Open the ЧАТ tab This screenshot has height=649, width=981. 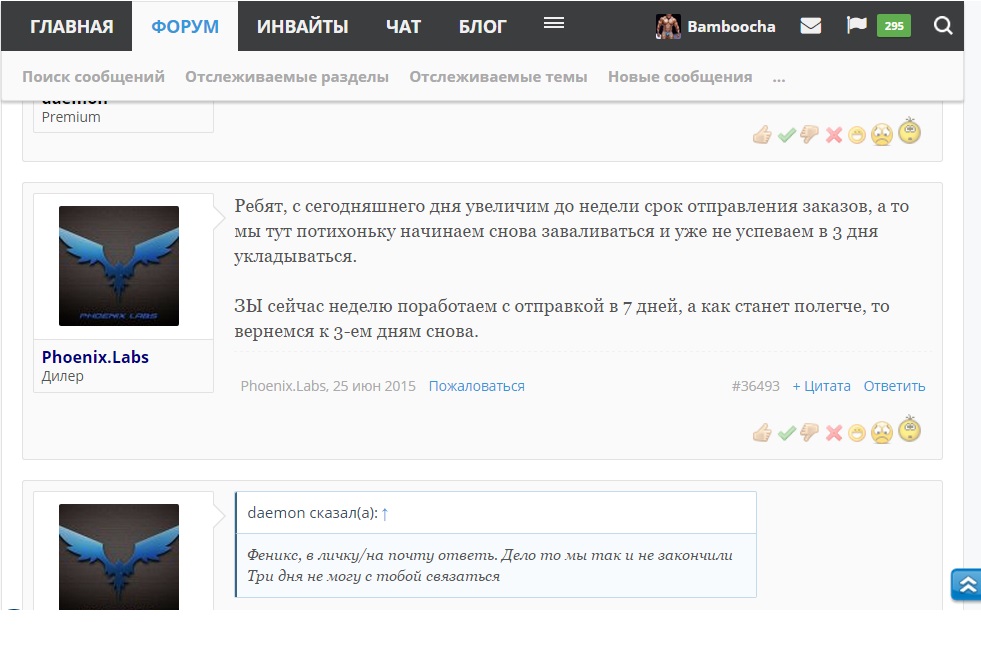pyautogui.click(x=403, y=27)
